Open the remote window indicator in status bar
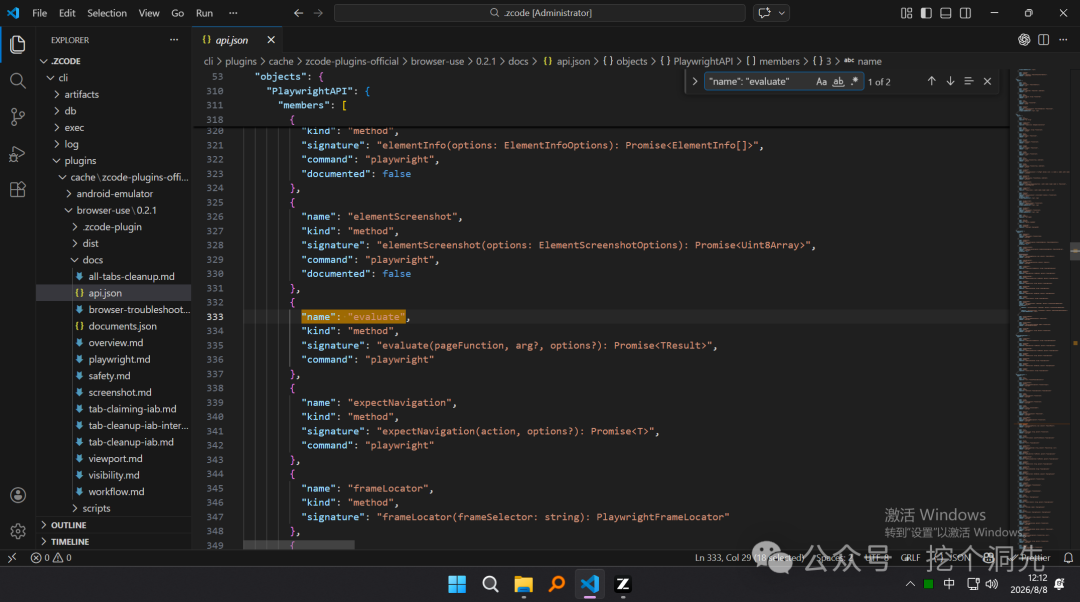Image resolution: width=1080 pixels, height=602 pixels. (x=12, y=558)
